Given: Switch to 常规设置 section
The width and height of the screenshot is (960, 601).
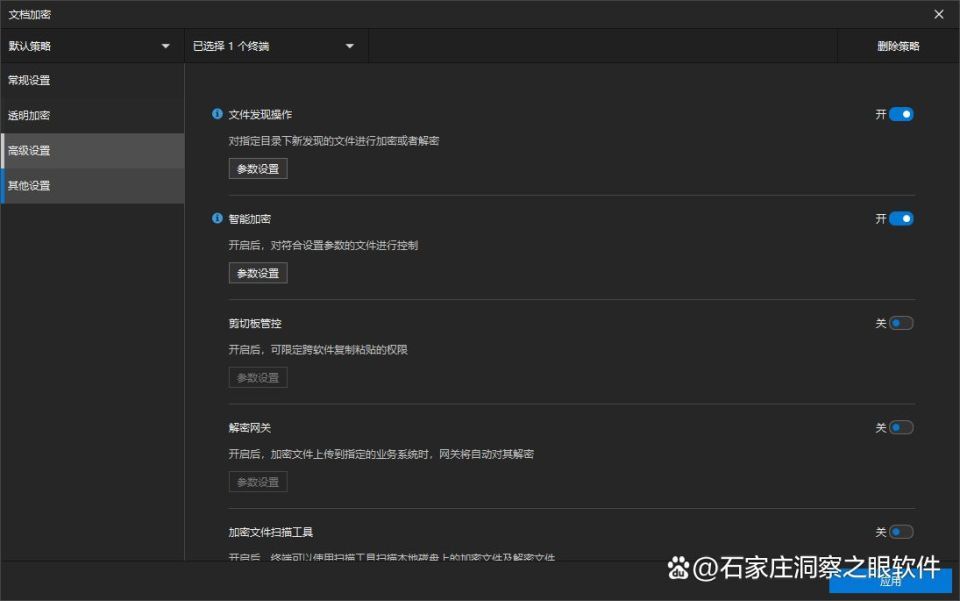Looking at the screenshot, I should coord(92,80).
